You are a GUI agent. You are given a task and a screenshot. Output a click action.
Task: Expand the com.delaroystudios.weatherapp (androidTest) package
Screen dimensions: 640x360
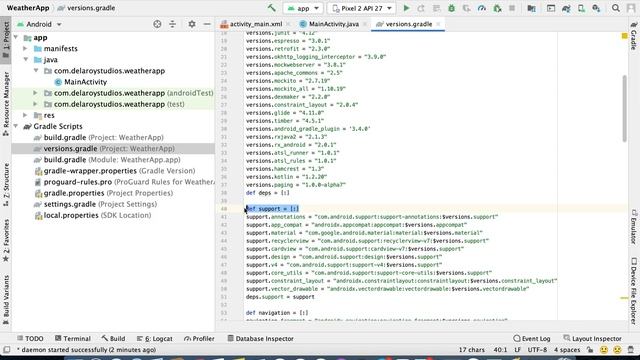coord(36,93)
